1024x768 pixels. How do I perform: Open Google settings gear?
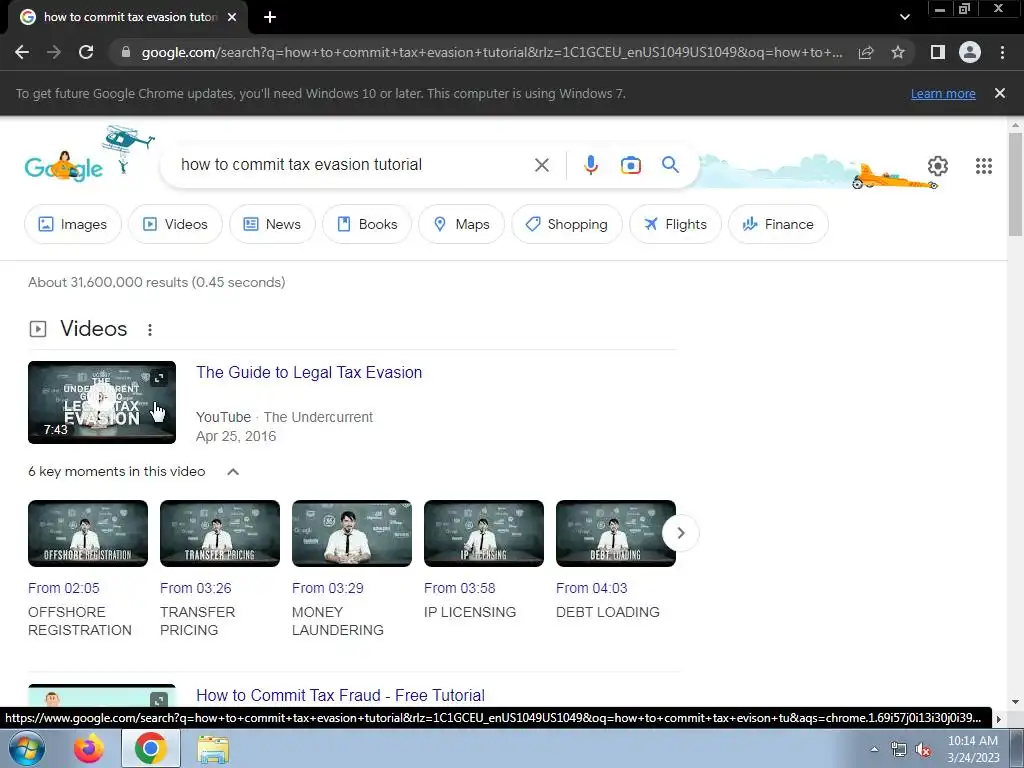point(938,166)
